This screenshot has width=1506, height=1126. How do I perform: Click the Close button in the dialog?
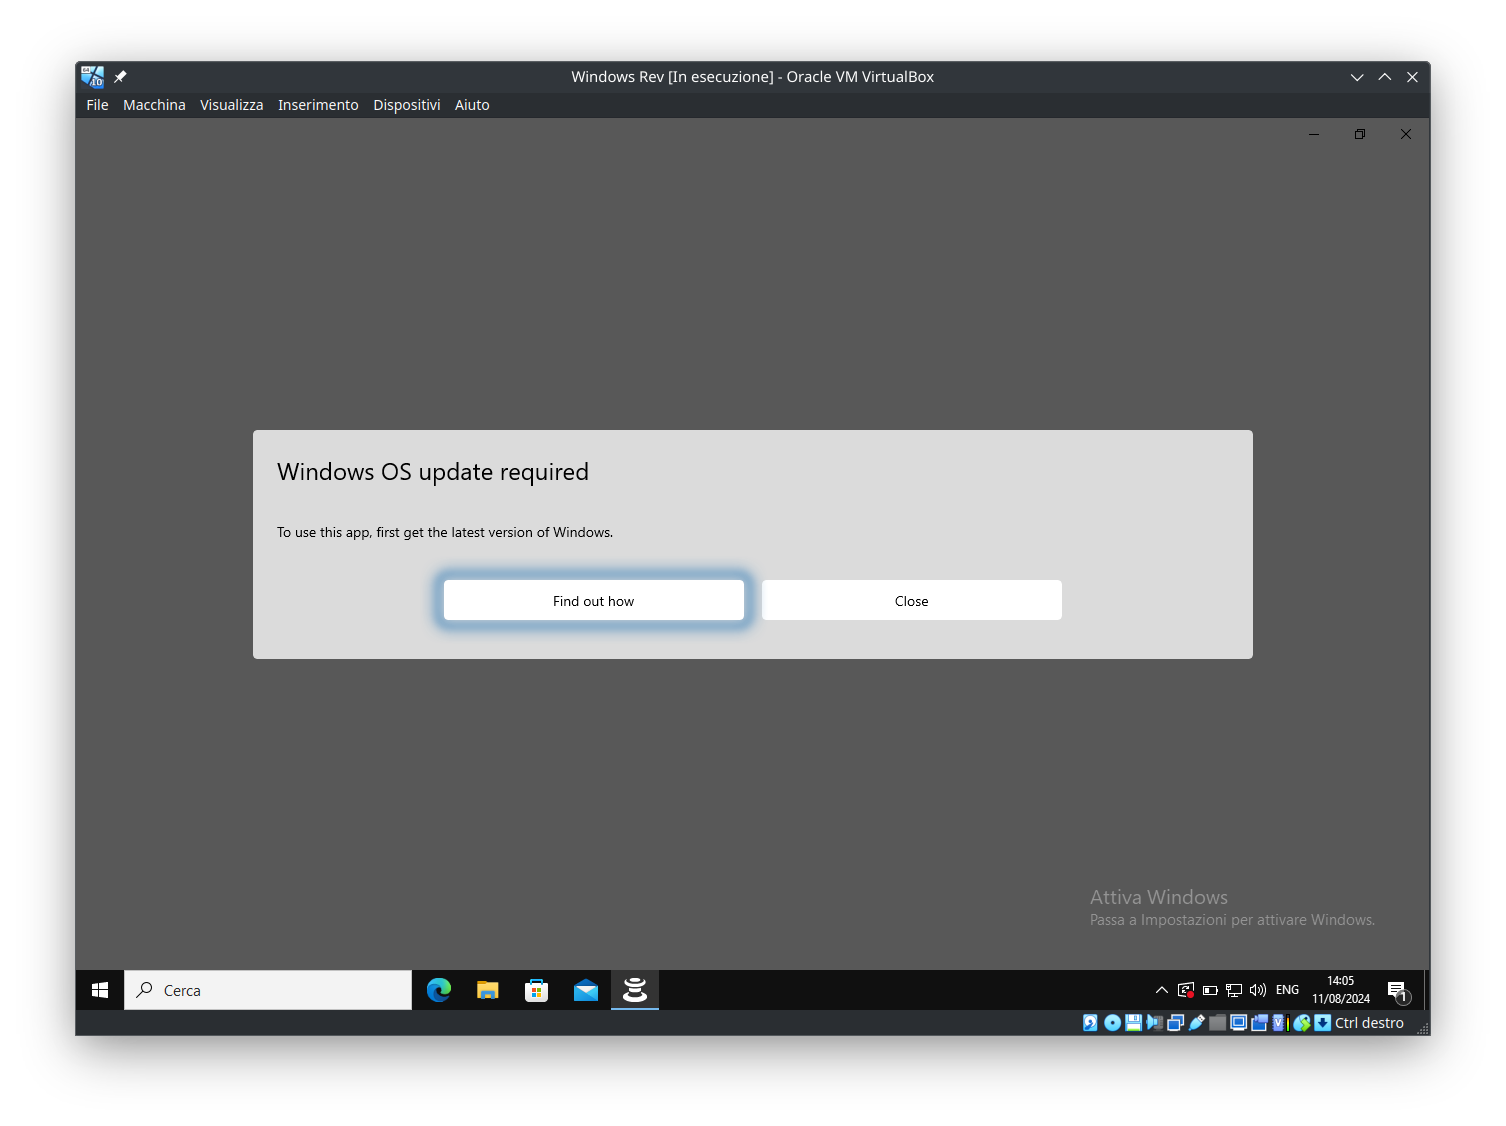click(x=911, y=601)
